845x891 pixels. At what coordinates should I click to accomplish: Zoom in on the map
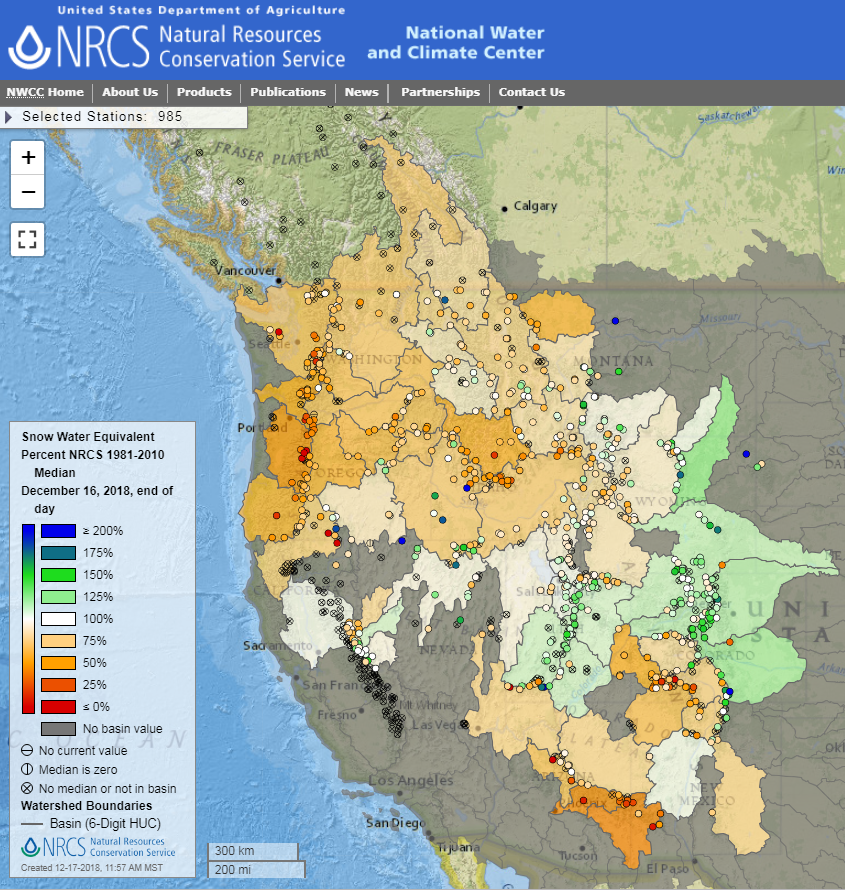(x=28, y=157)
